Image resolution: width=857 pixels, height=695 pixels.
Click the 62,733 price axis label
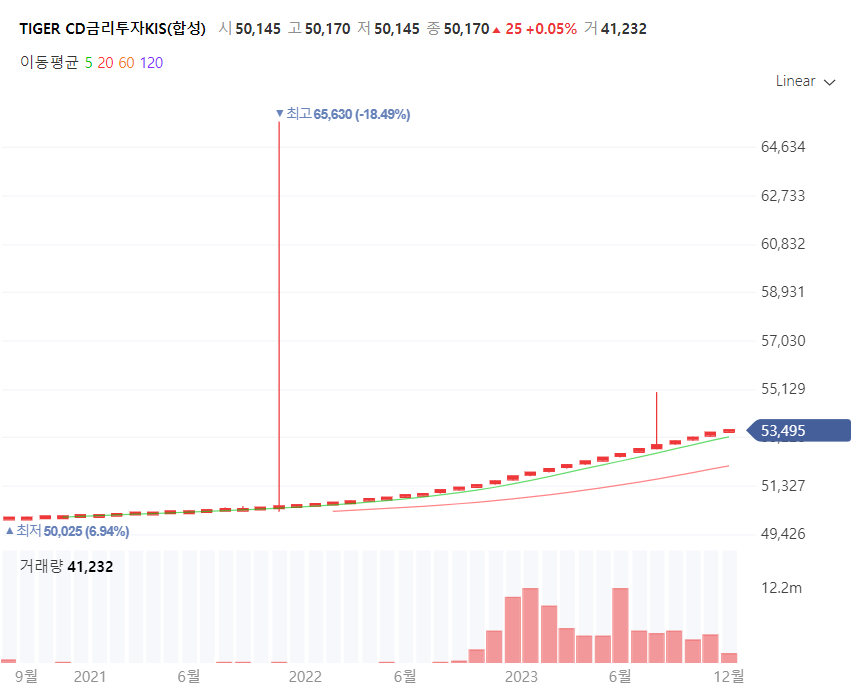click(x=783, y=196)
